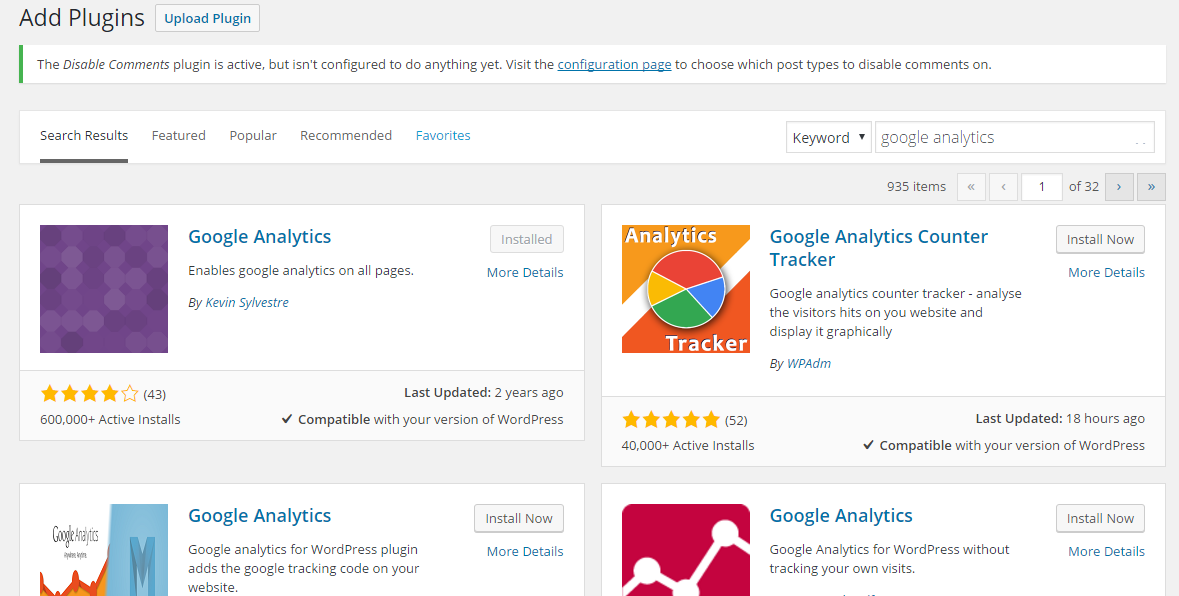Click the purple Google Analytics plugin icon
This screenshot has width=1179, height=596.
pos(104,289)
